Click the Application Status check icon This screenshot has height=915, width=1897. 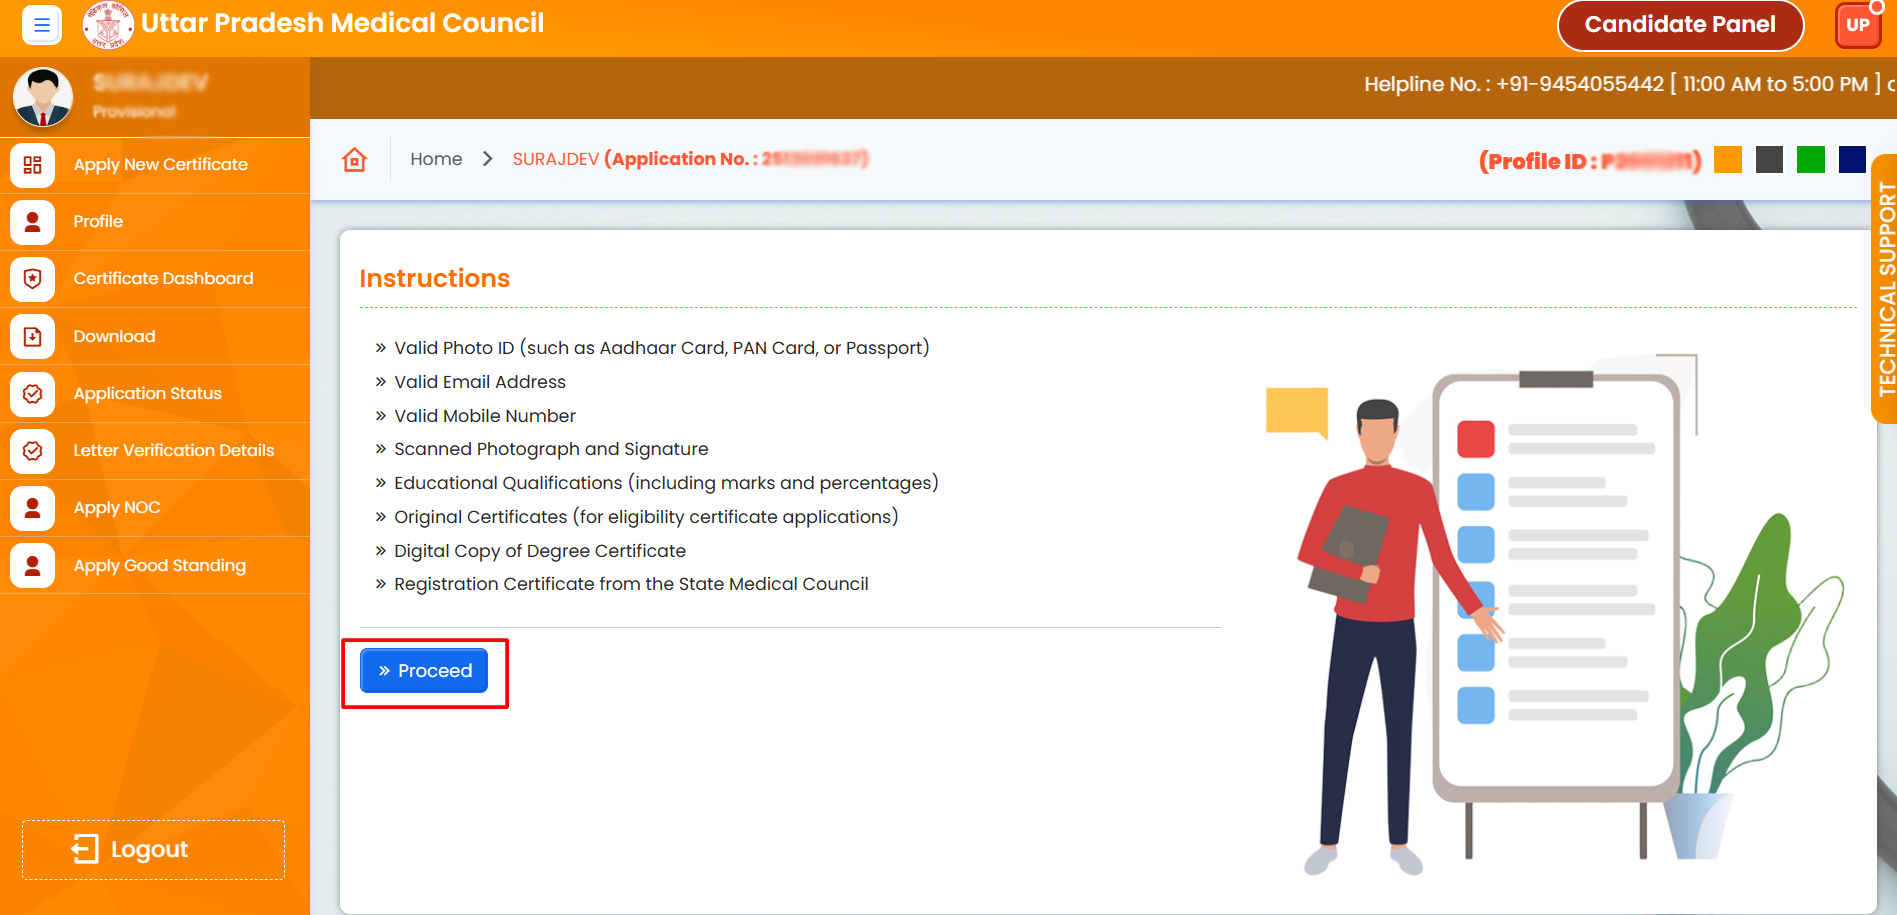[33, 394]
